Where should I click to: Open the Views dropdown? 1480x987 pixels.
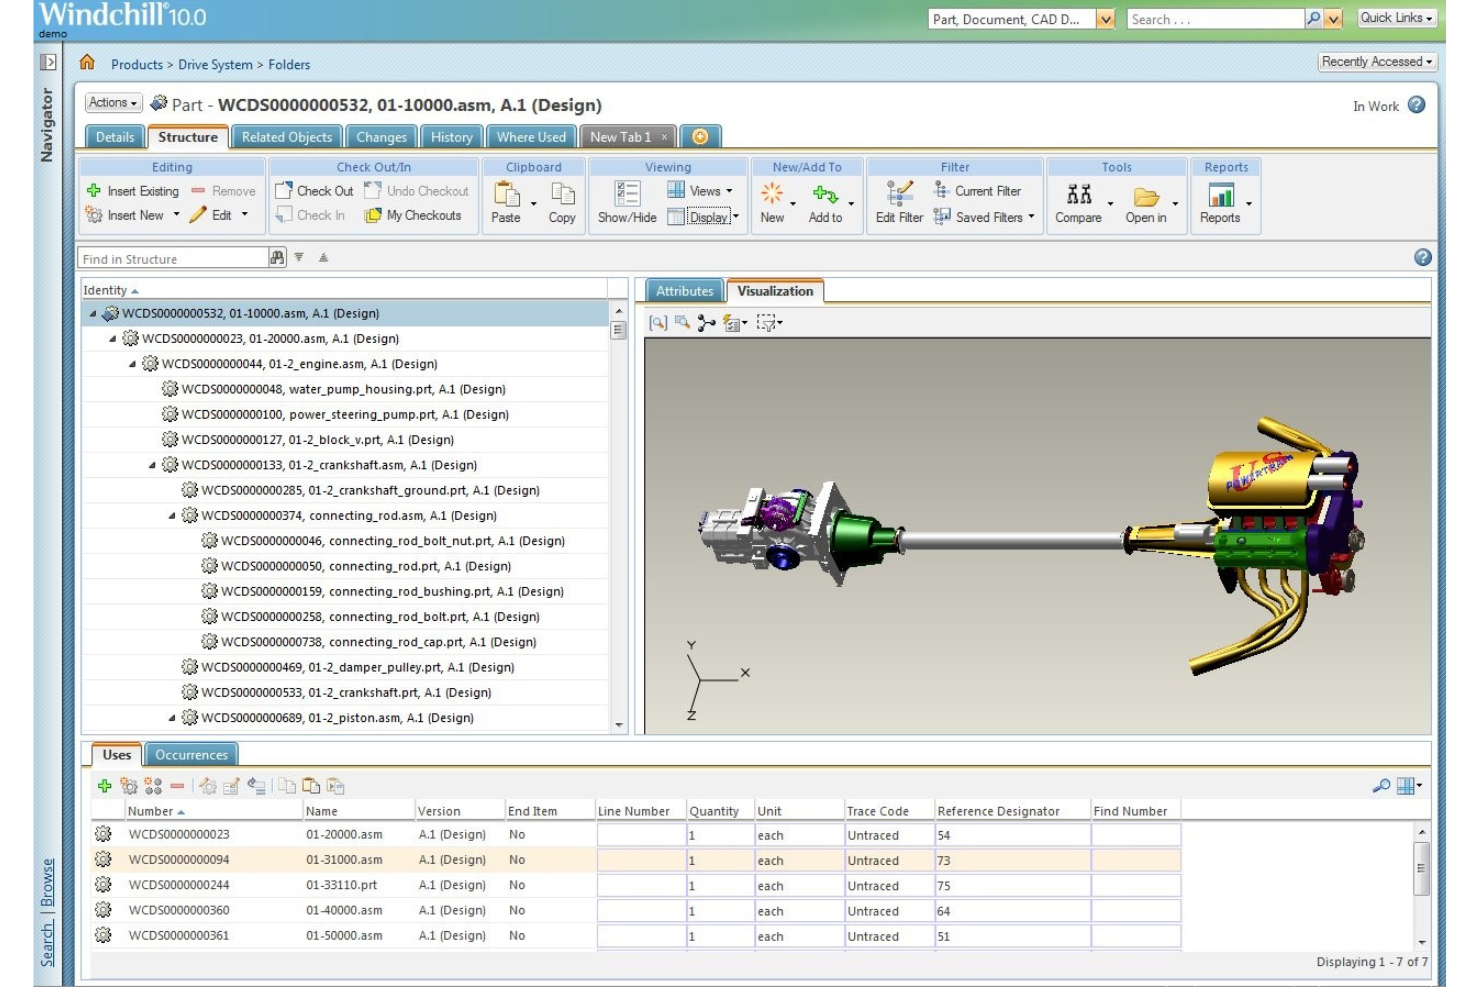701,190
